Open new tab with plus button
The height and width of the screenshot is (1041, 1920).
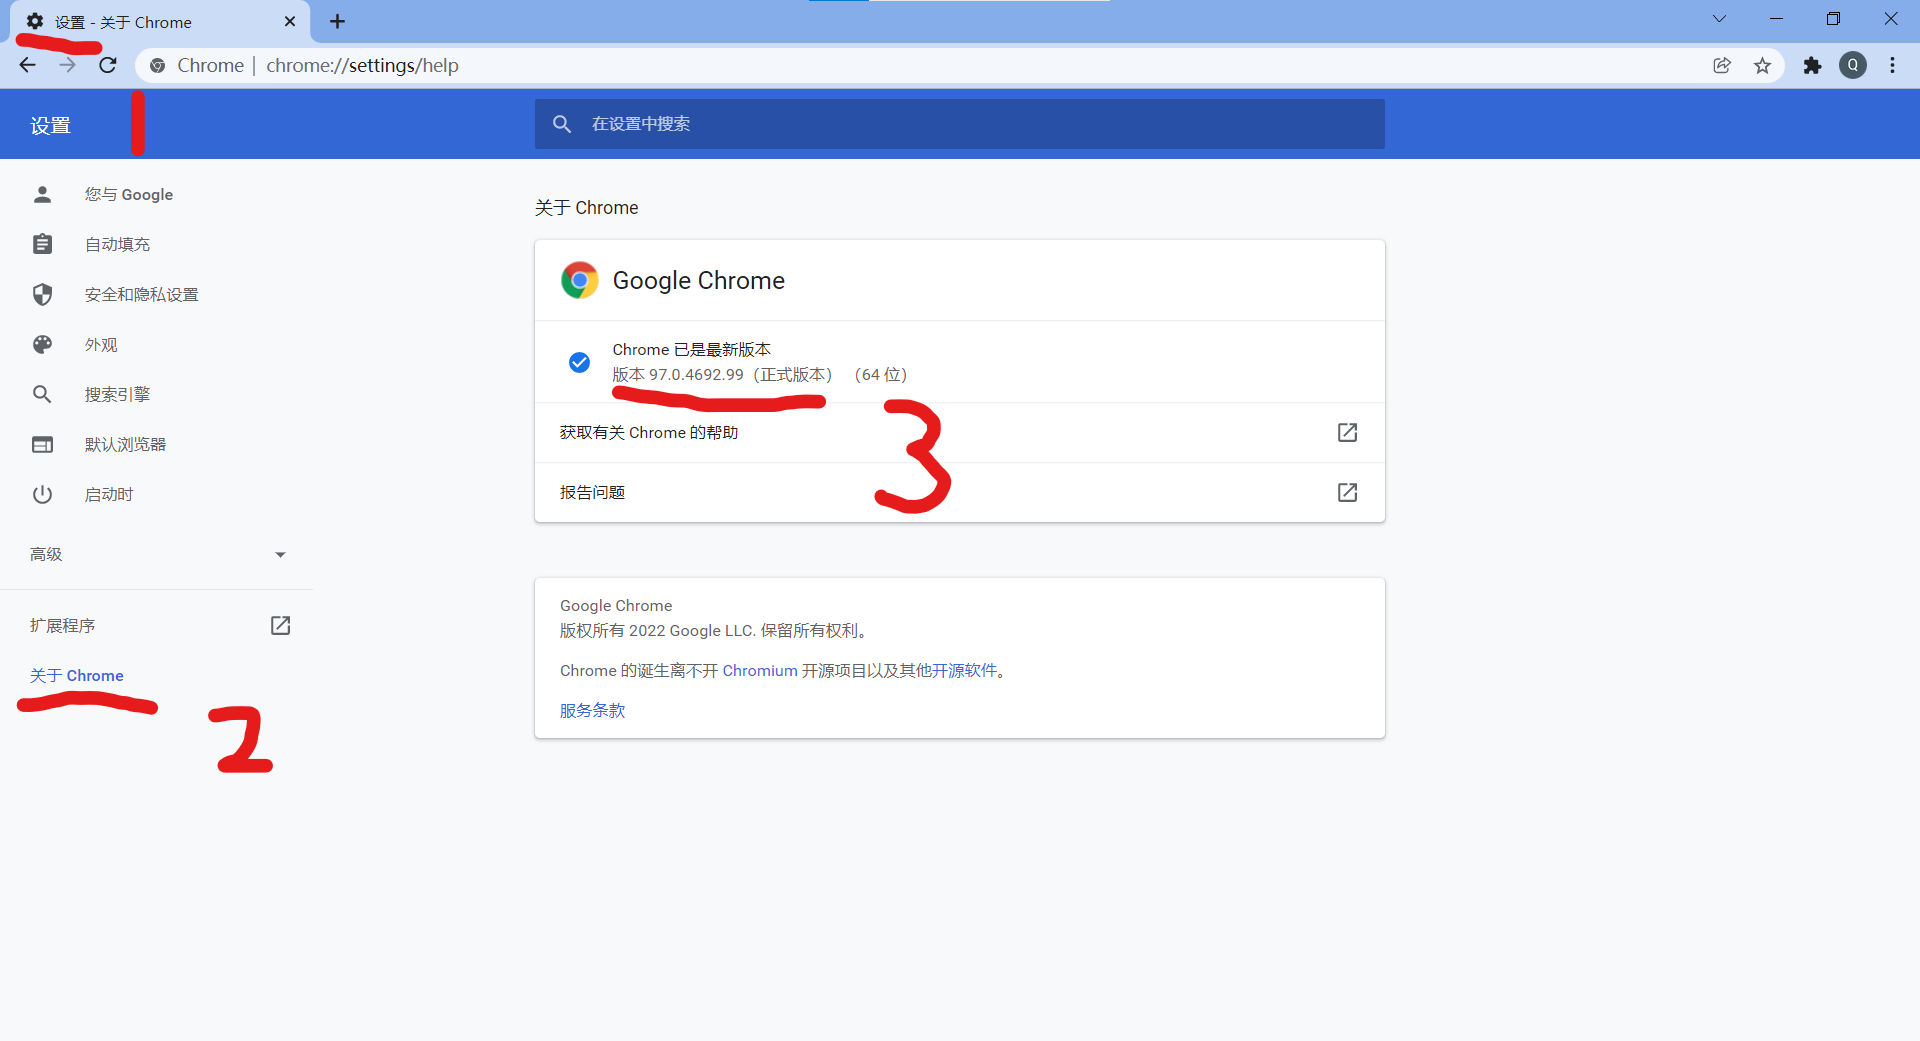pos(338,21)
